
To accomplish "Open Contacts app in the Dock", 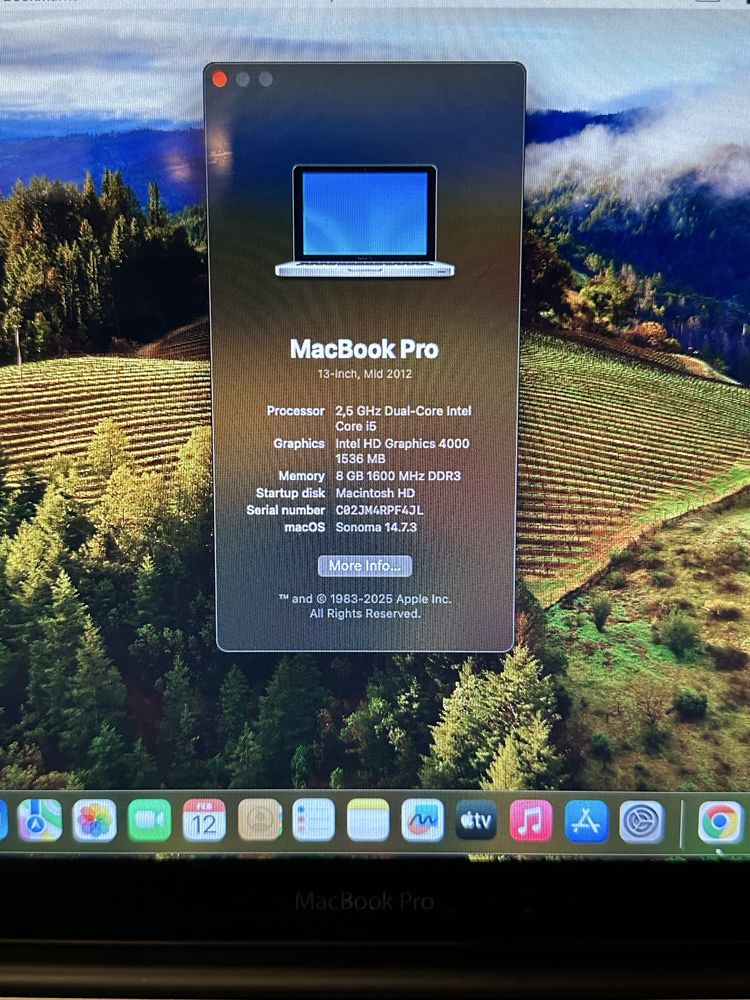I will 260,820.
